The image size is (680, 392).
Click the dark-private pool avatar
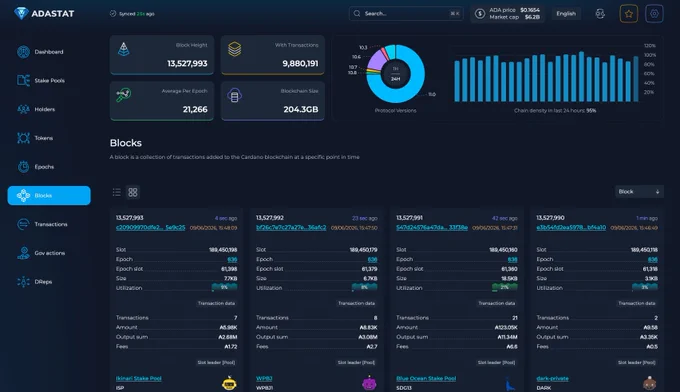(x=649, y=383)
